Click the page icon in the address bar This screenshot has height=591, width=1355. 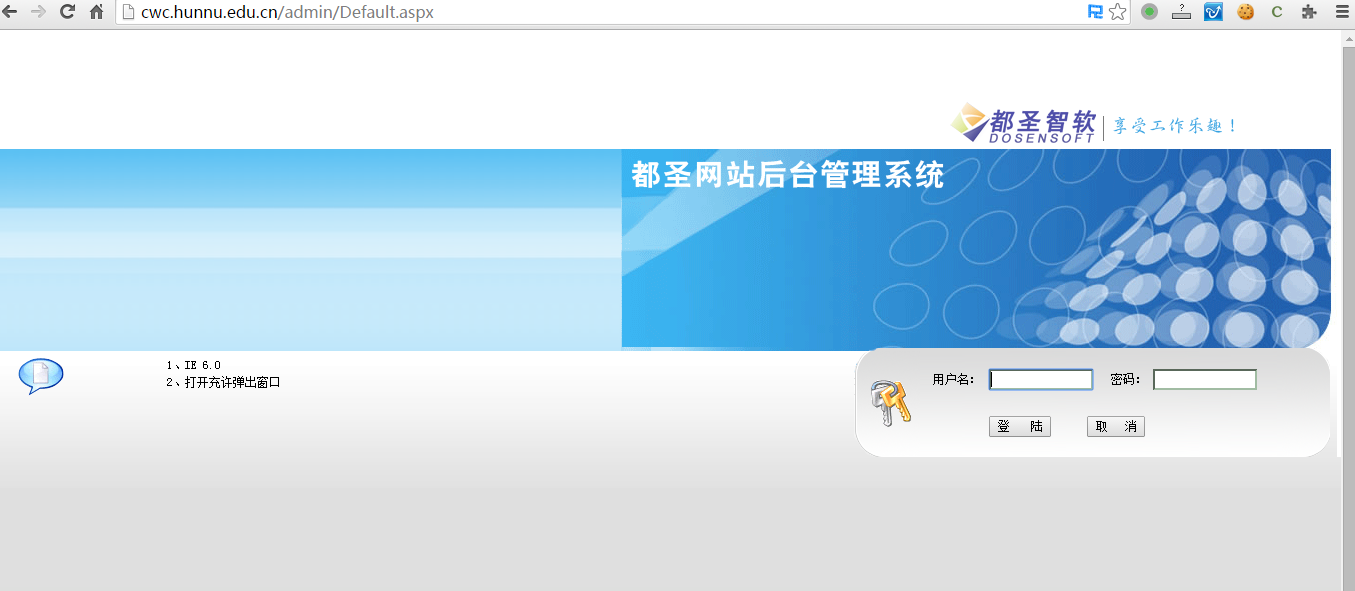coord(128,12)
